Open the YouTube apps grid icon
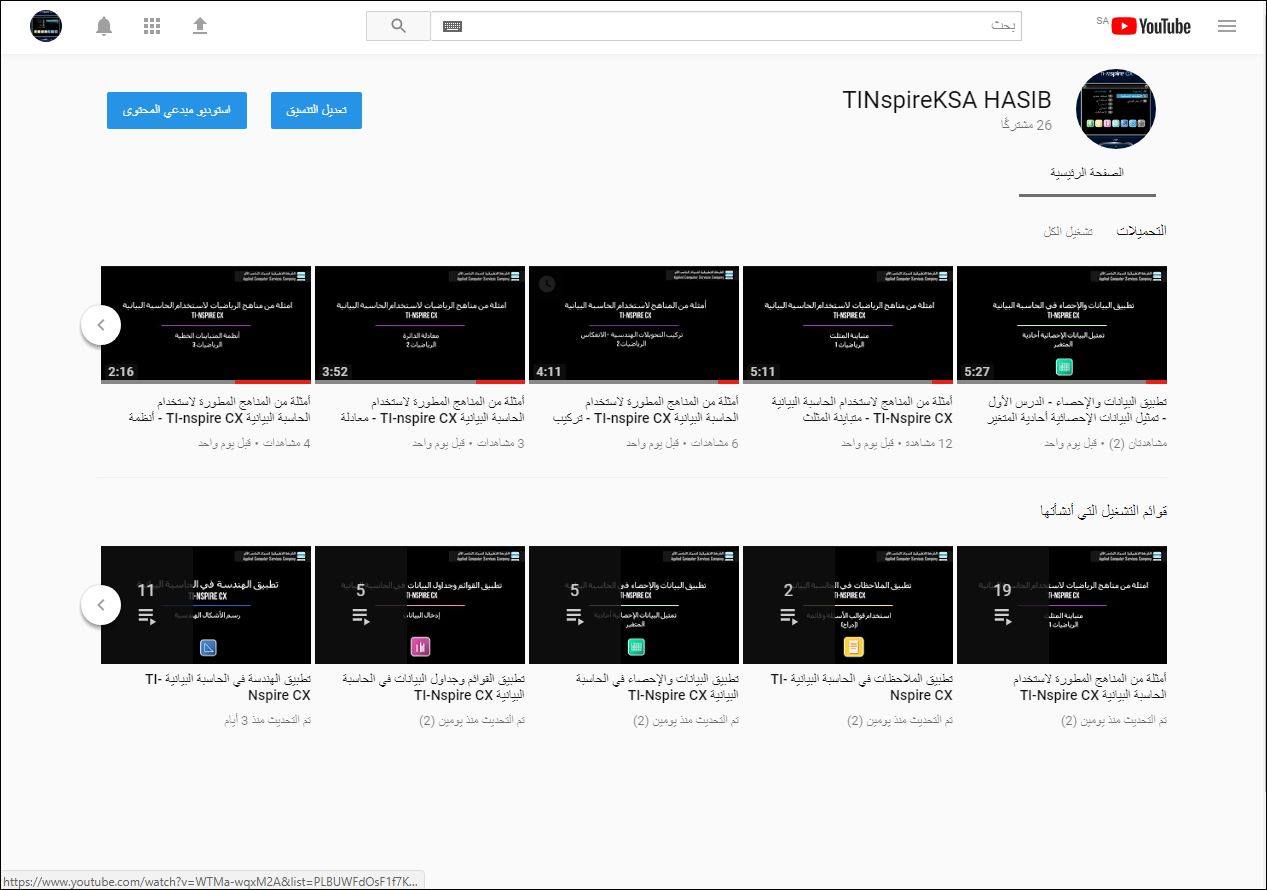 (x=152, y=26)
